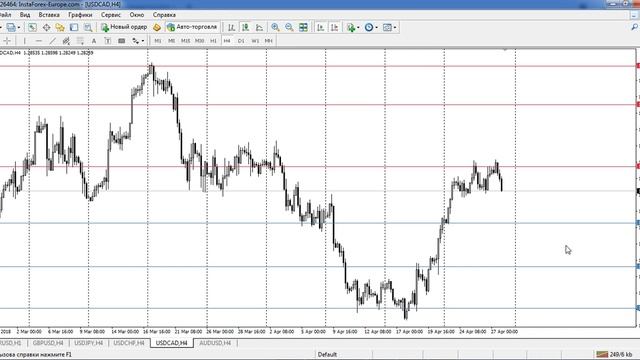Click the 27 Apr 00:00 date label

pos(504,331)
